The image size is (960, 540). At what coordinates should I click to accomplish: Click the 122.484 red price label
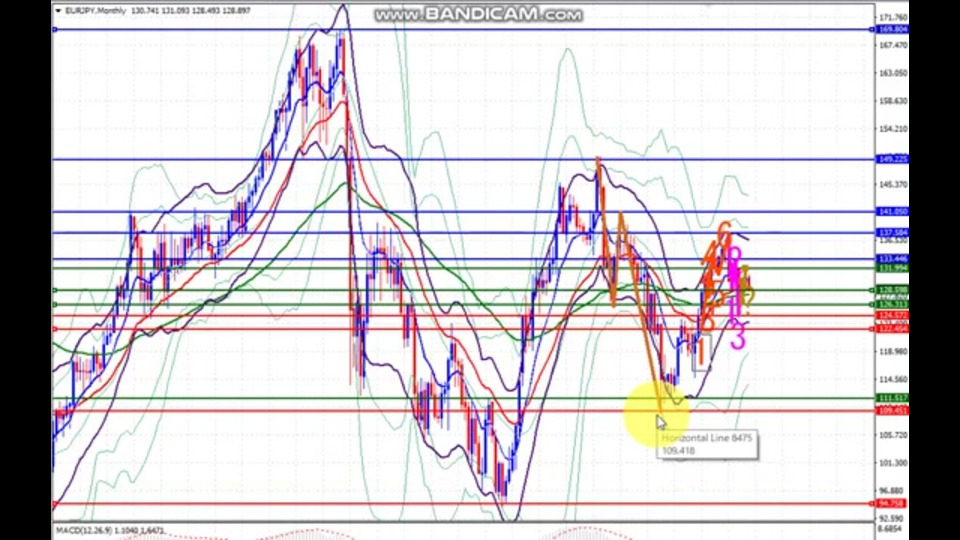coord(893,329)
